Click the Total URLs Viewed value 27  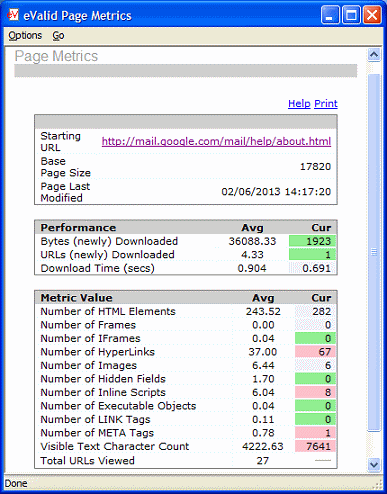[x=263, y=460]
